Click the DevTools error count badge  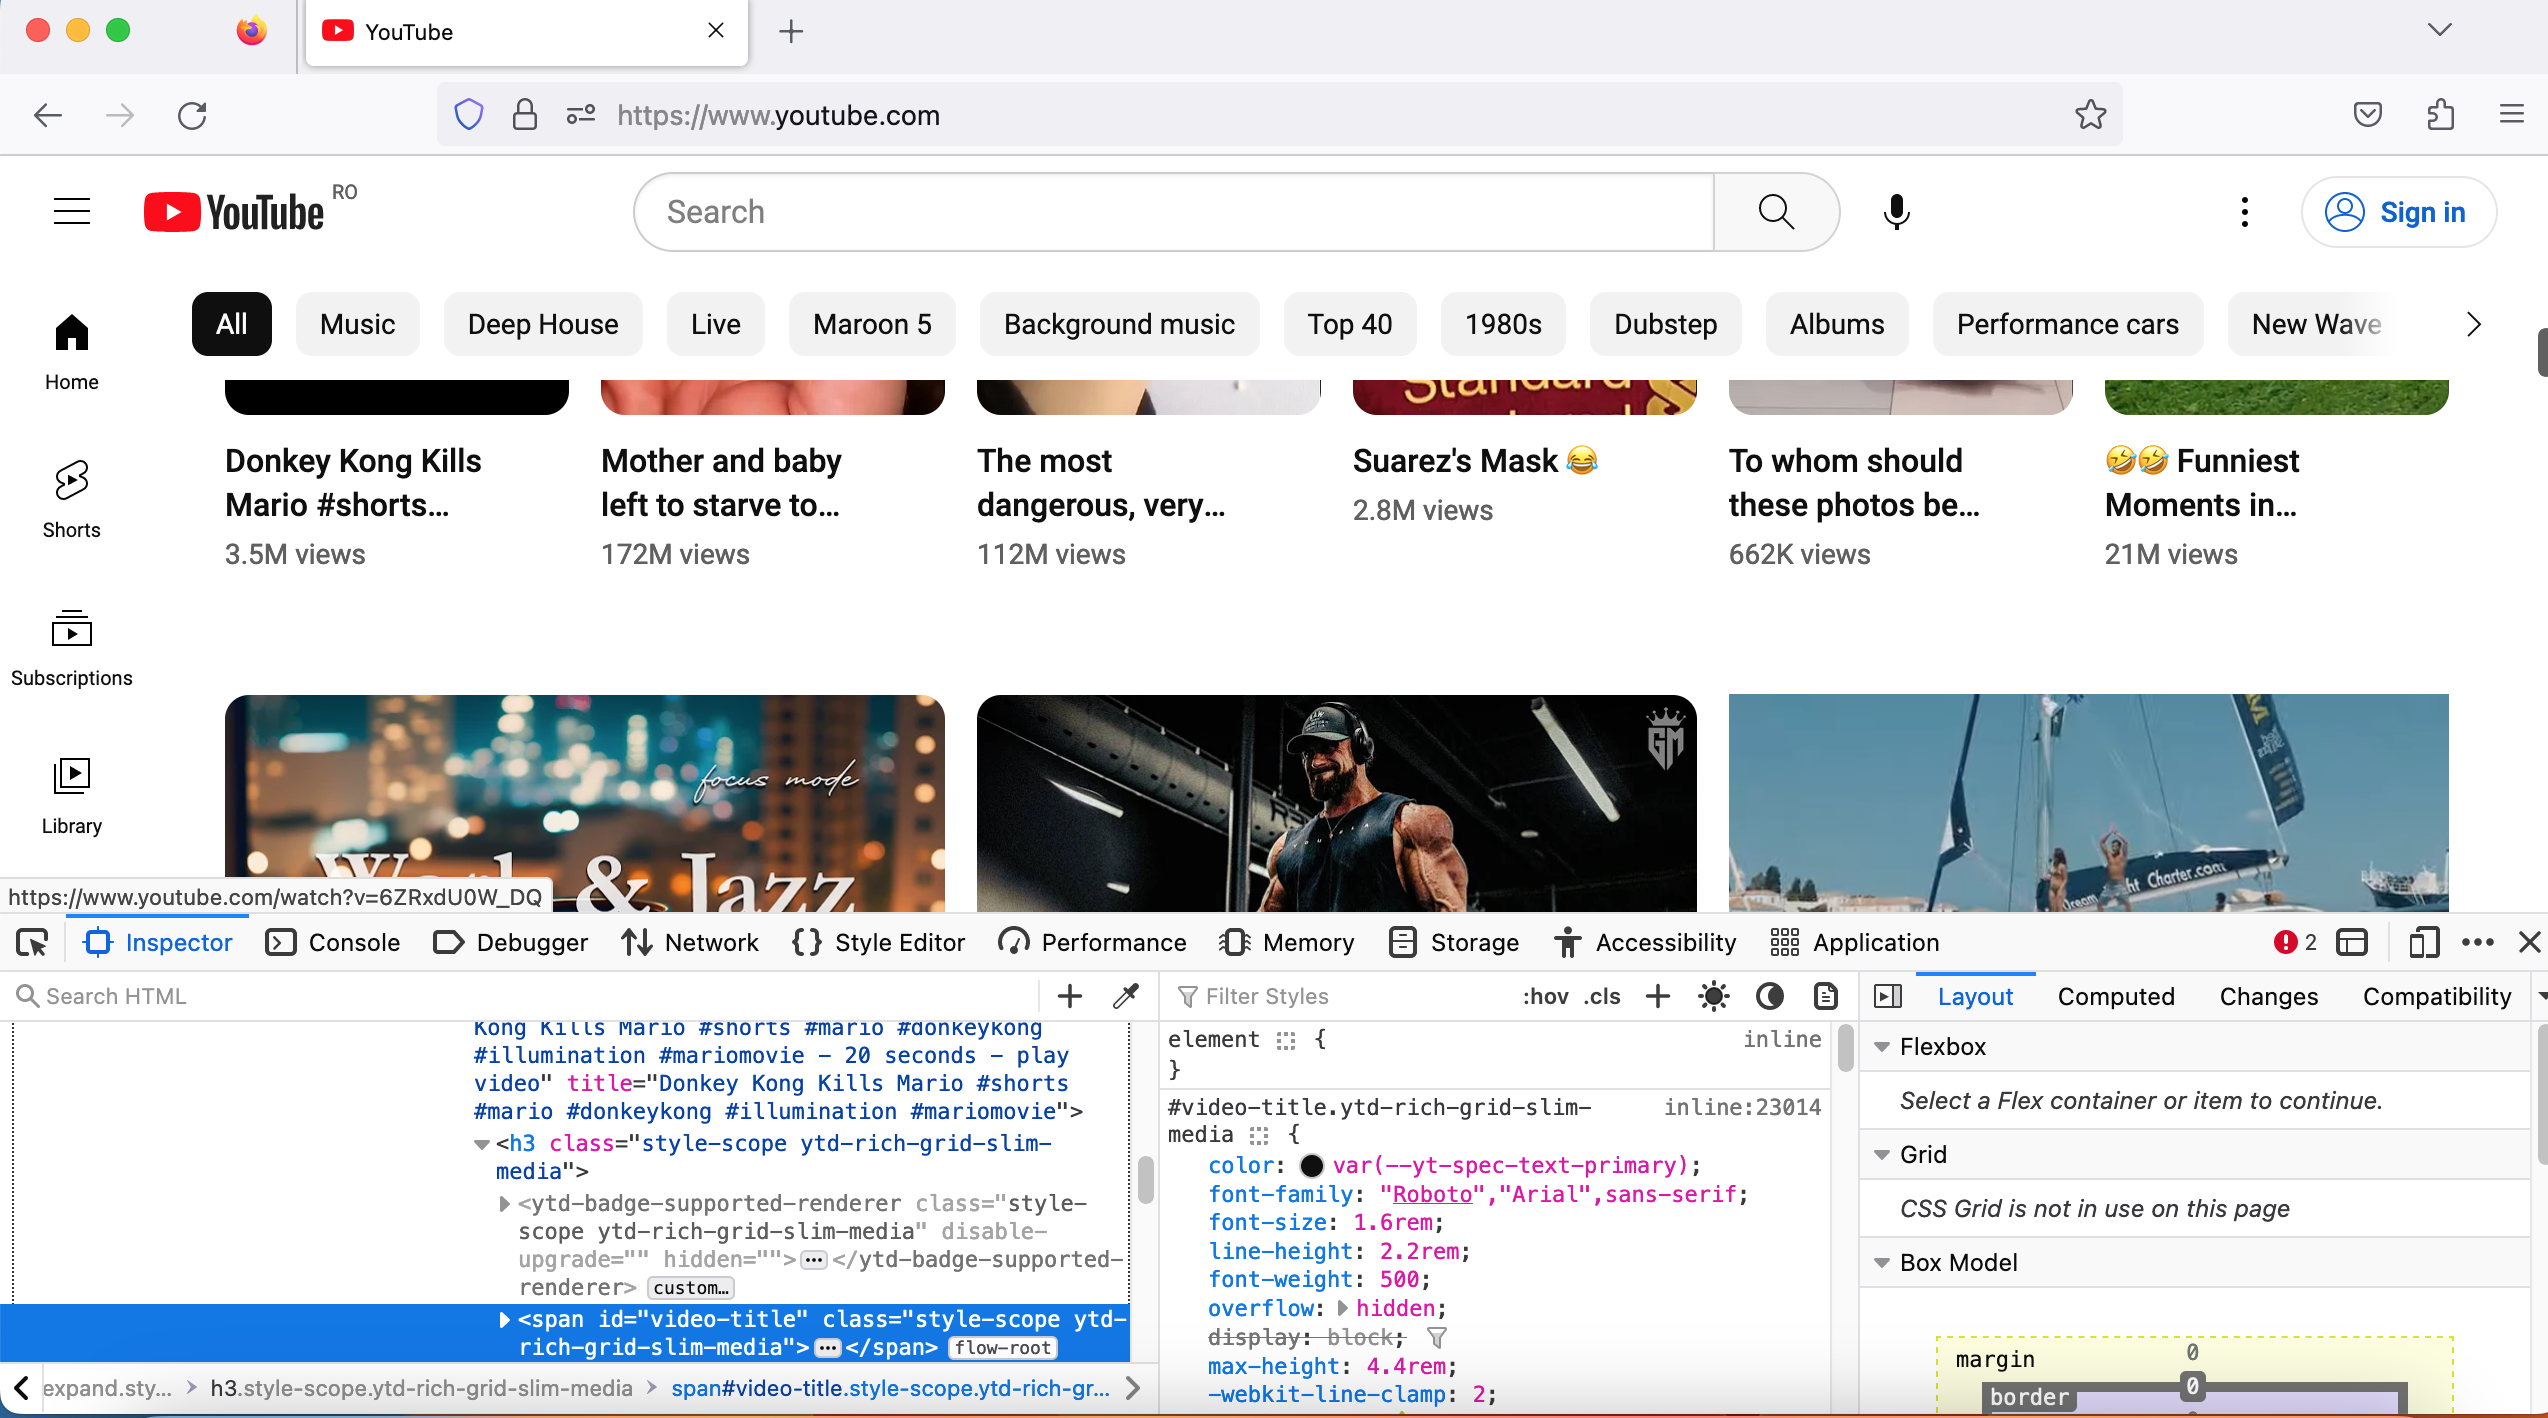(x=2295, y=942)
